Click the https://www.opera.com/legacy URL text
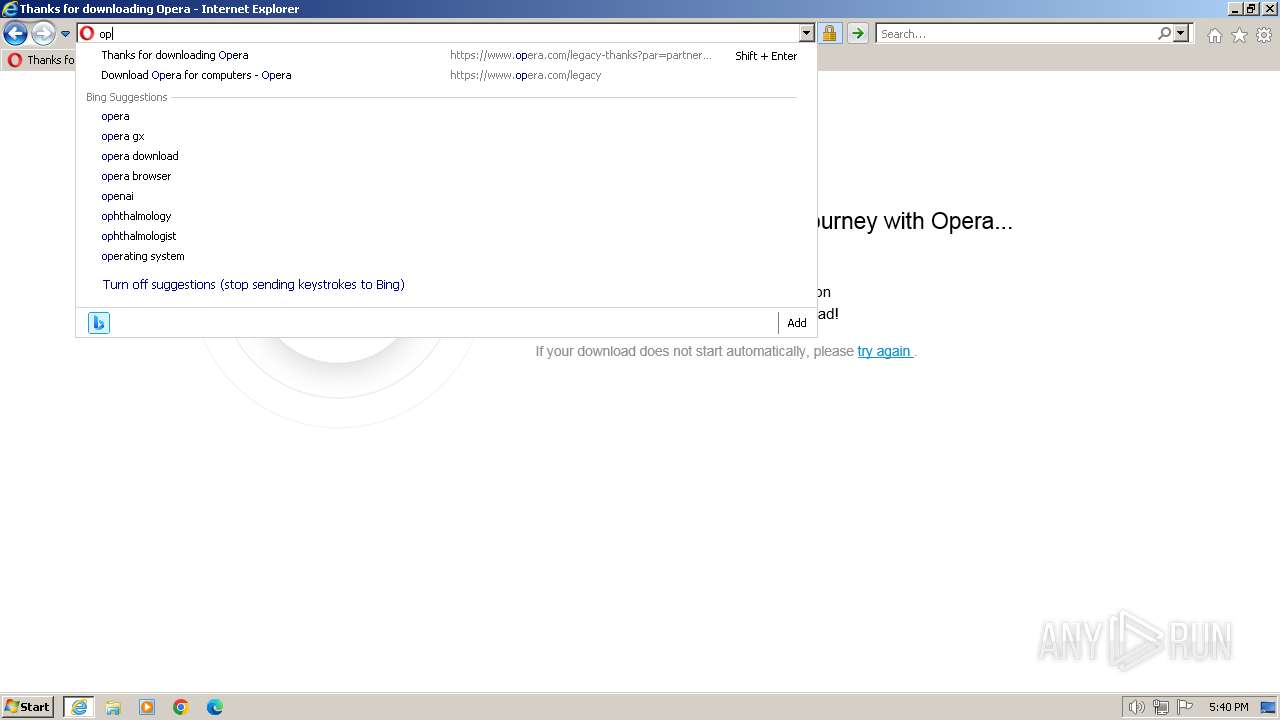 [526, 75]
